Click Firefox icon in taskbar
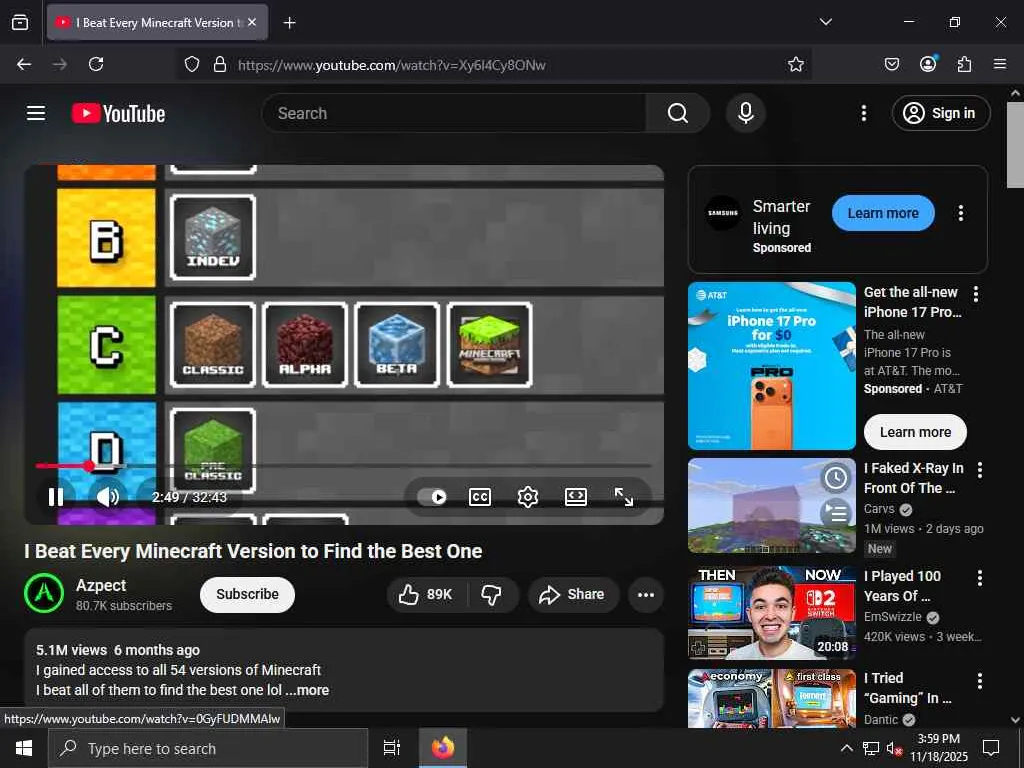The height and width of the screenshot is (768, 1024). point(443,748)
